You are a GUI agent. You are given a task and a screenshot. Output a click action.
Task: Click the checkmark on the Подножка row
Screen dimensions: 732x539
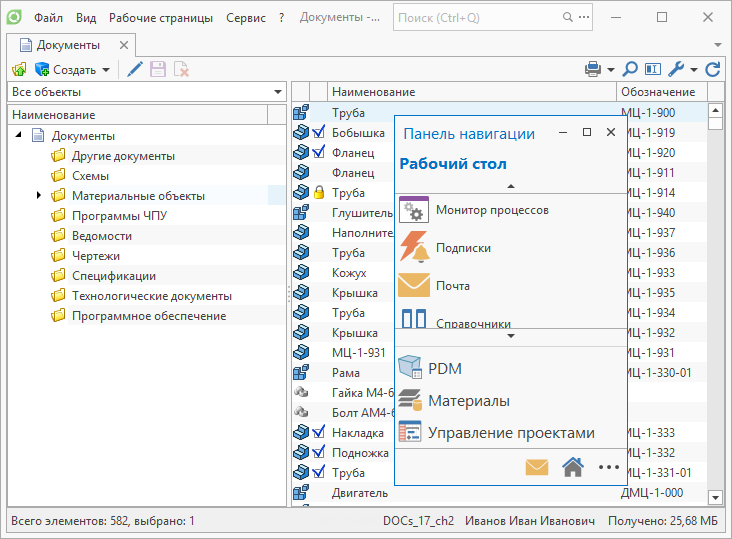point(318,452)
